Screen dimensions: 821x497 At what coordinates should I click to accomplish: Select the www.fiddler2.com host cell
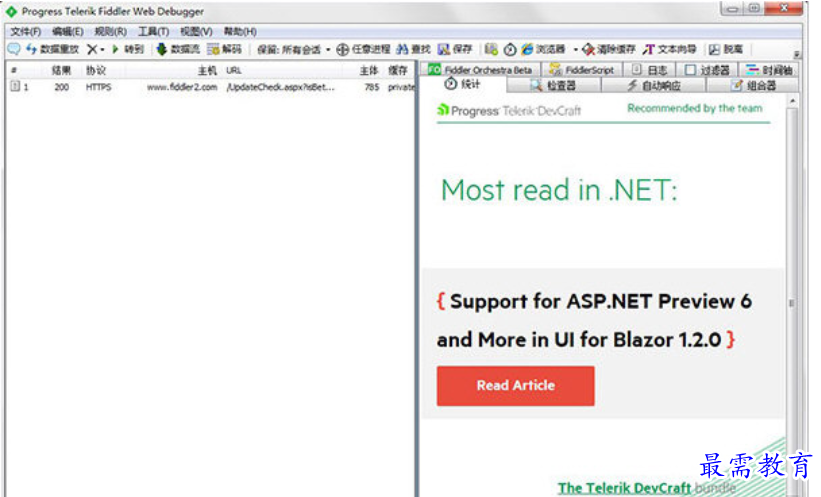click(182, 87)
